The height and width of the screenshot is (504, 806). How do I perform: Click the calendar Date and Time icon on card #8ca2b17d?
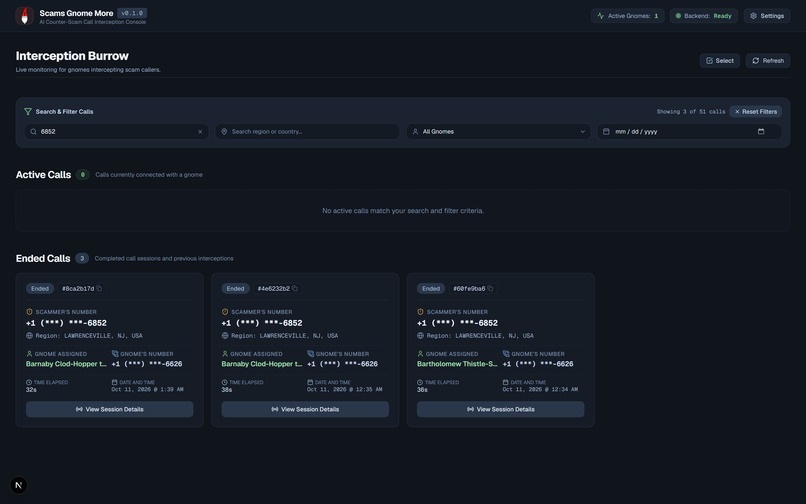point(115,382)
